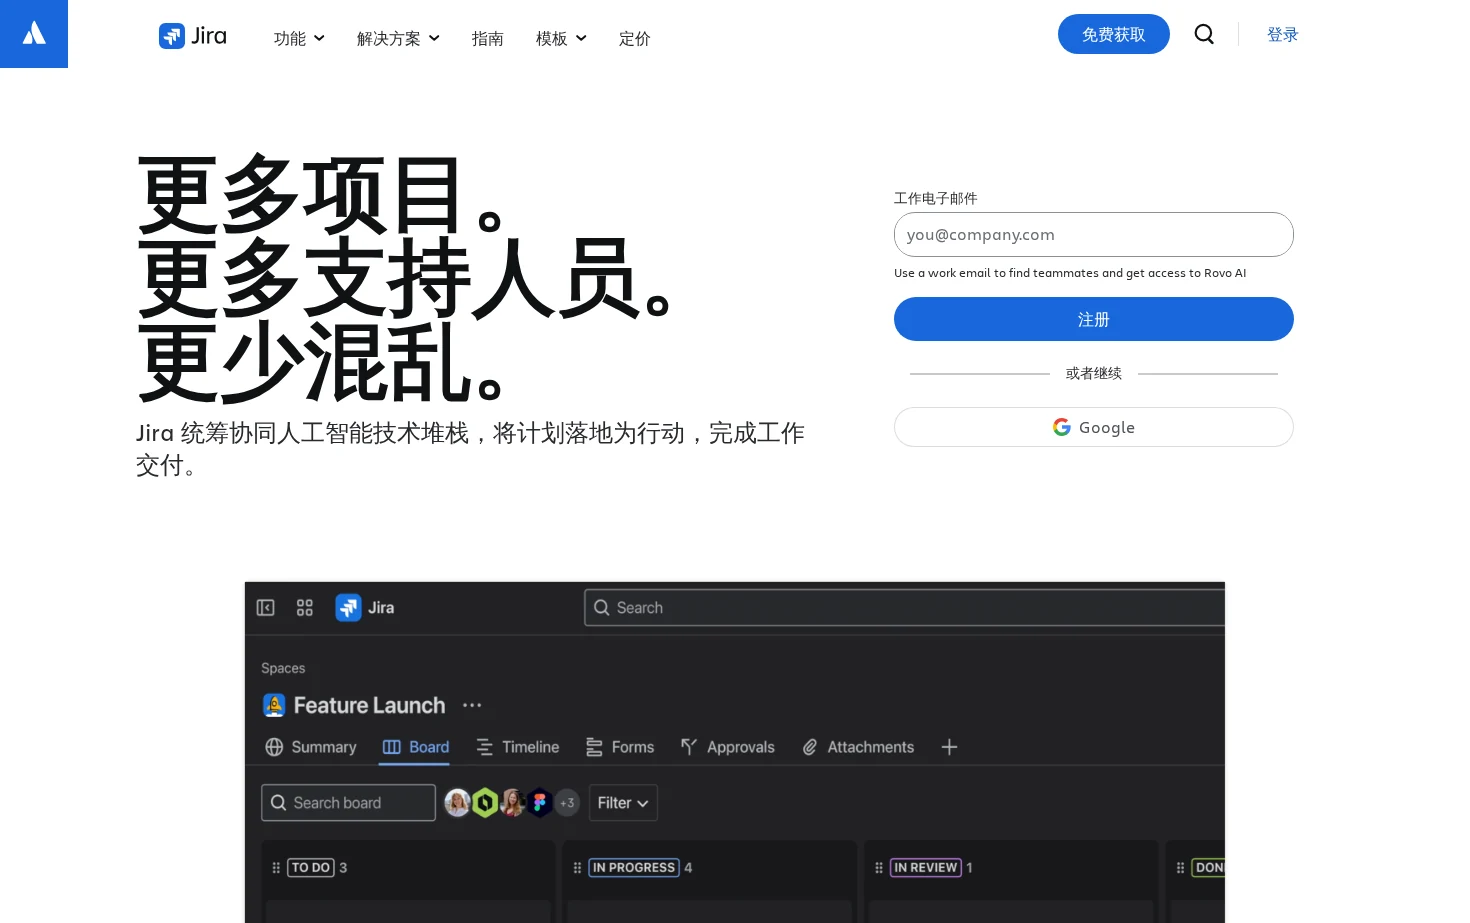Open the 指南 navigation link
1470x923 pixels.
coord(487,38)
